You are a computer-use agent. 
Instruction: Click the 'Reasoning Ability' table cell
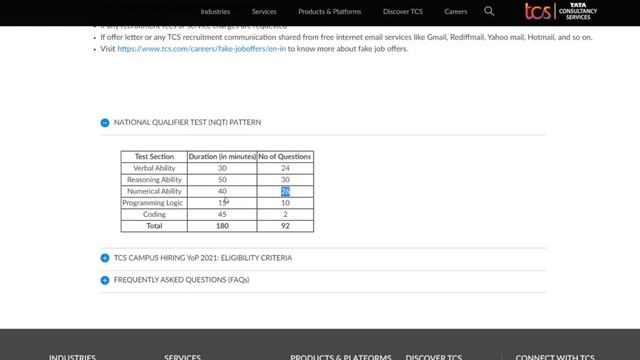[x=154, y=180]
